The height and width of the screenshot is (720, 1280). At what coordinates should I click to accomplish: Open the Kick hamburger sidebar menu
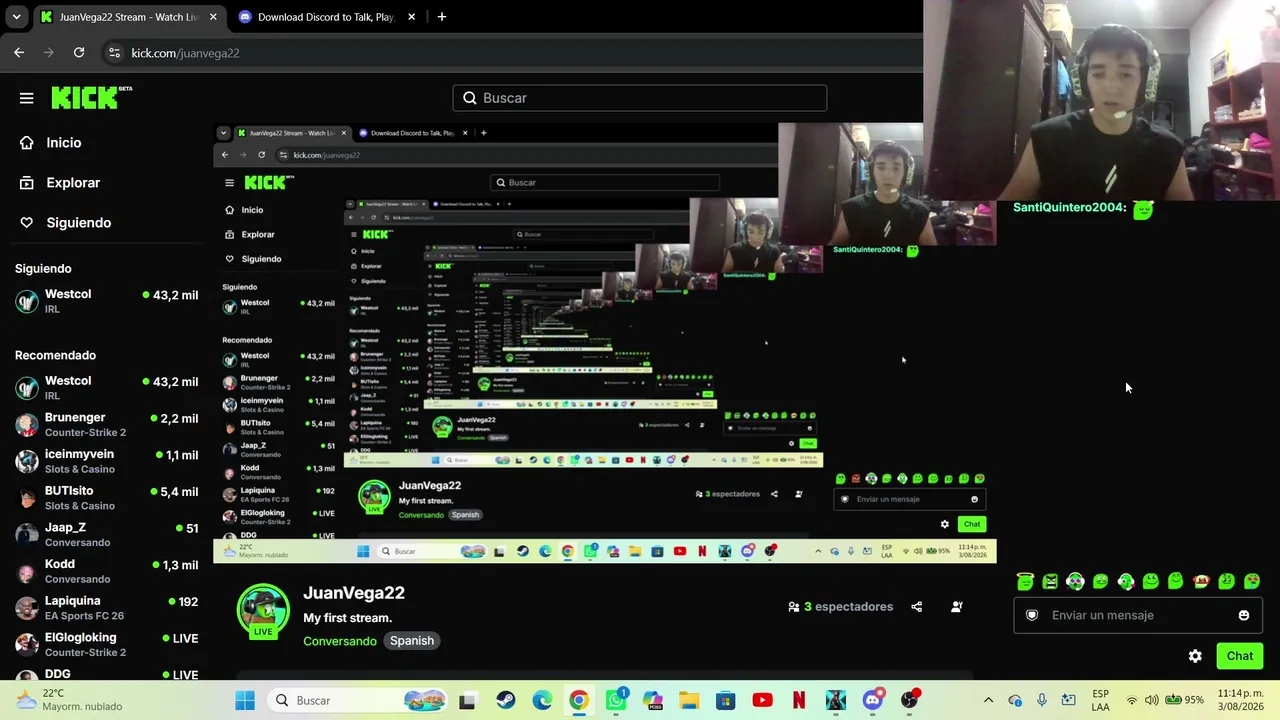[27, 98]
